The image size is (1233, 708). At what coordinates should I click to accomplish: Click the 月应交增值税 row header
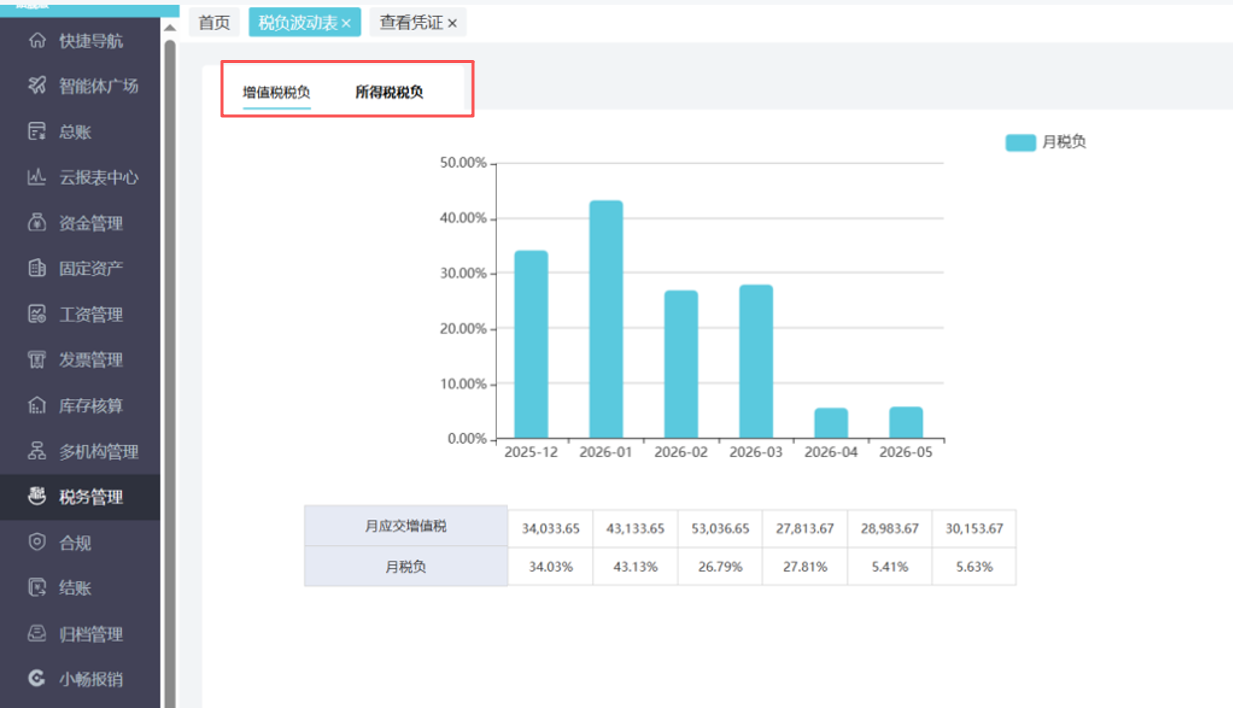tap(406, 526)
